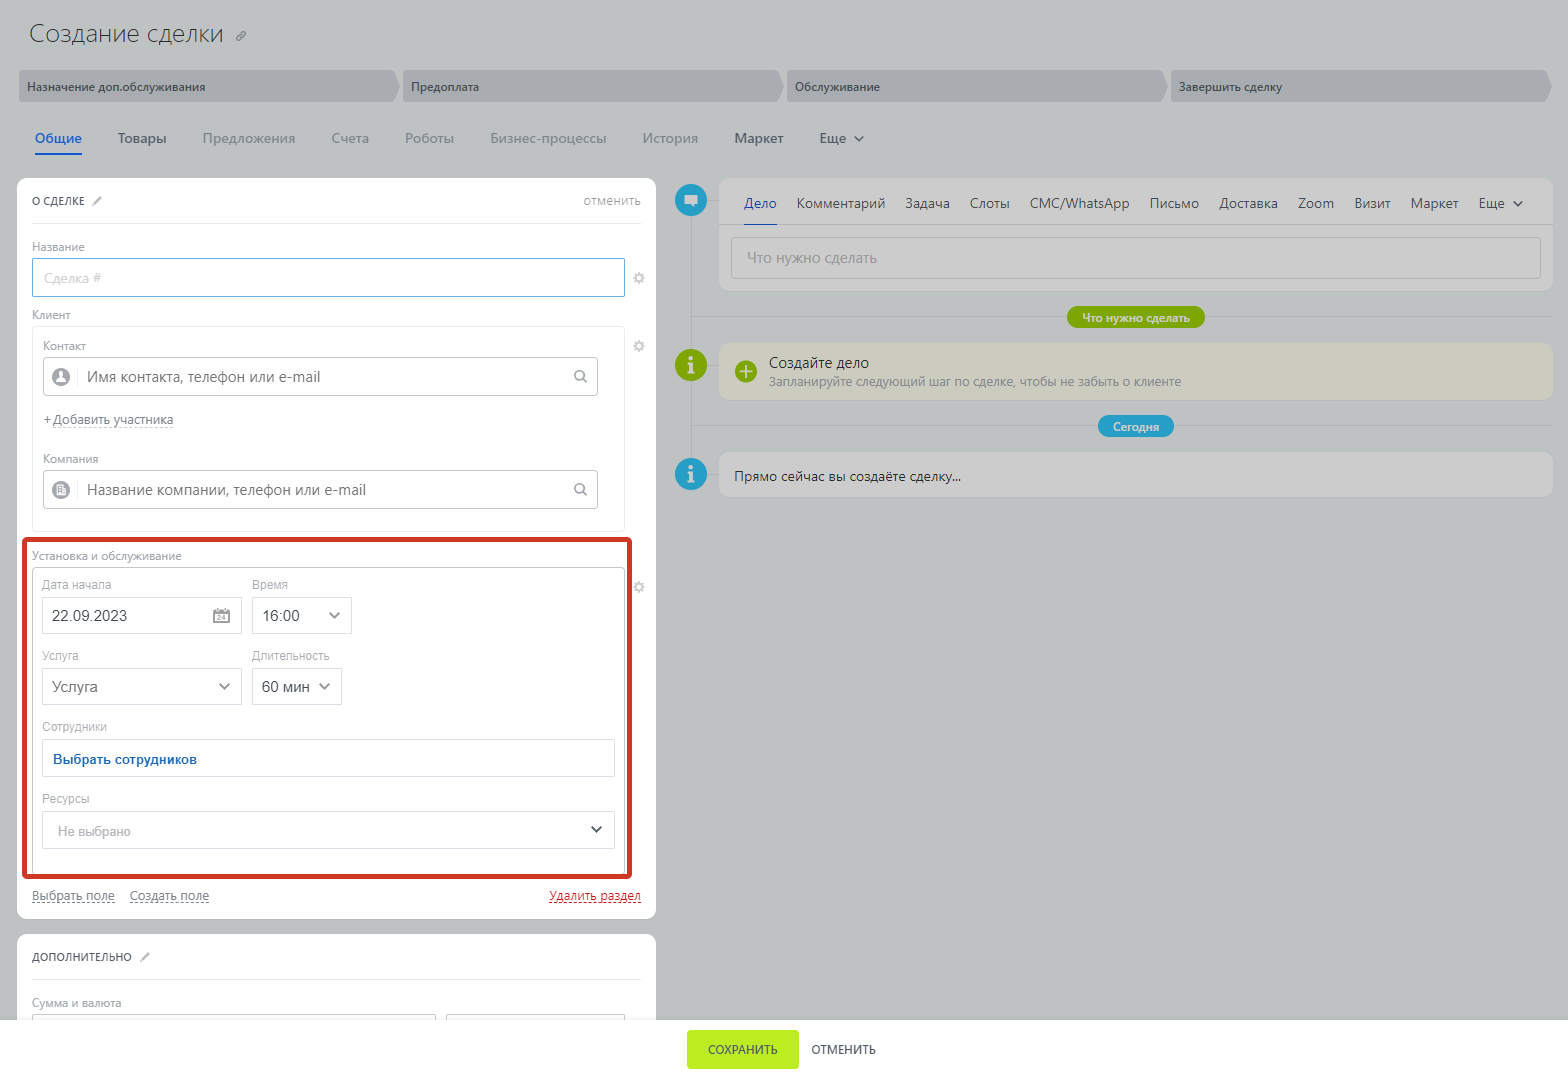Select the Задача timeline tab
The image size is (1568, 1076).
(927, 203)
